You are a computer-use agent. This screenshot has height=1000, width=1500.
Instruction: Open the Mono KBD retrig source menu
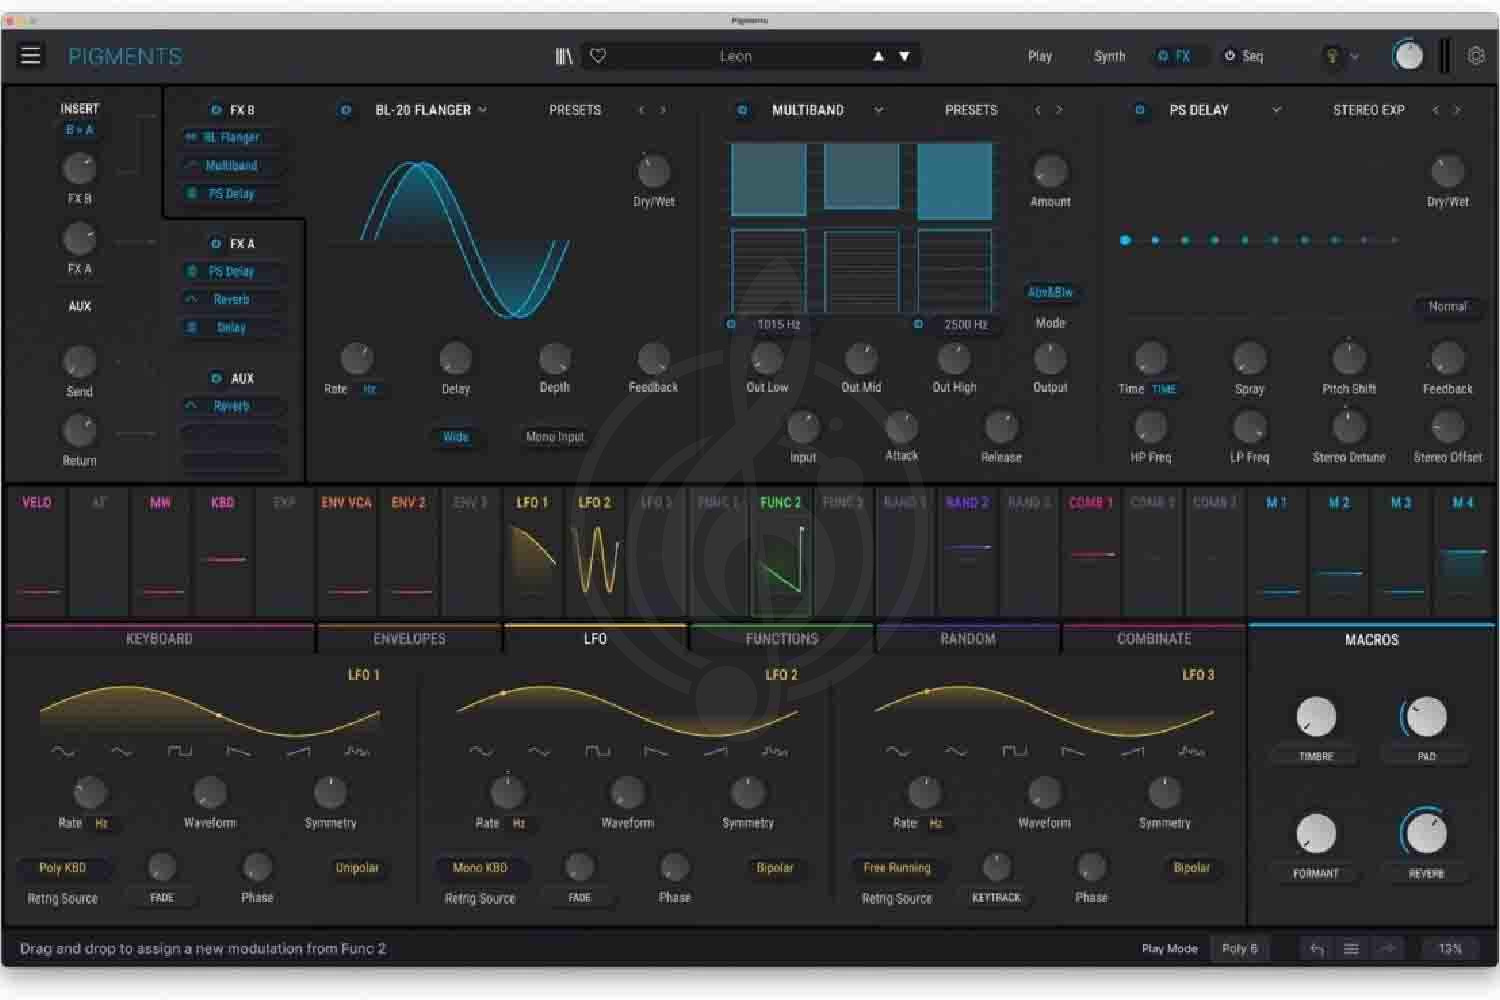point(480,868)
